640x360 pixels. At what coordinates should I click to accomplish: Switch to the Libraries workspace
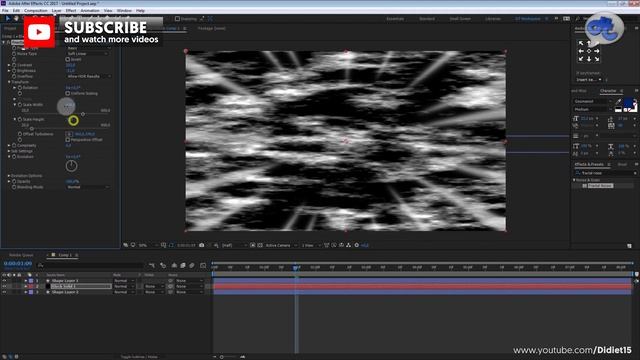coord(493,19)
